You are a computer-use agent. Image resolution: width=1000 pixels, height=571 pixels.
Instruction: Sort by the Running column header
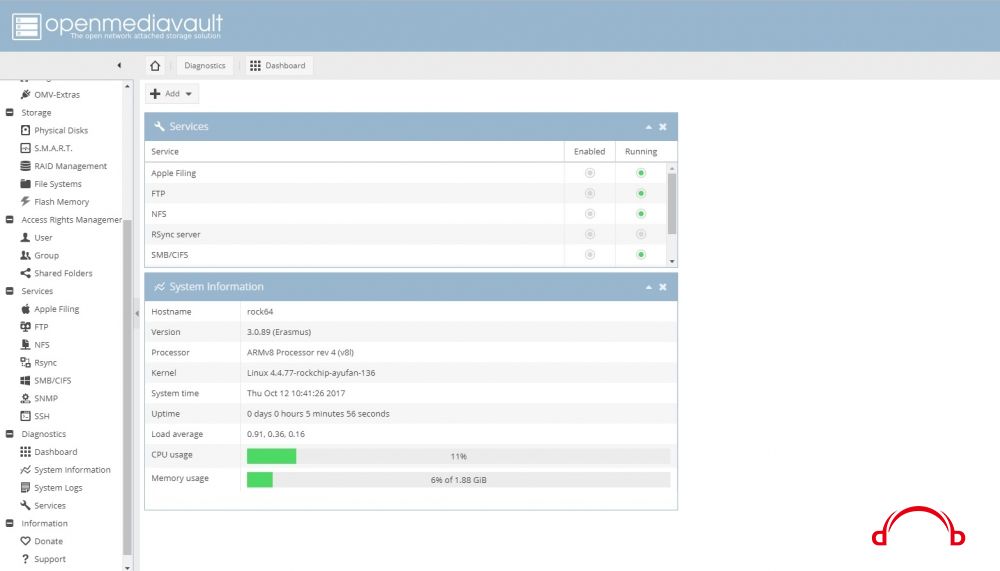[x=641, y=151]
